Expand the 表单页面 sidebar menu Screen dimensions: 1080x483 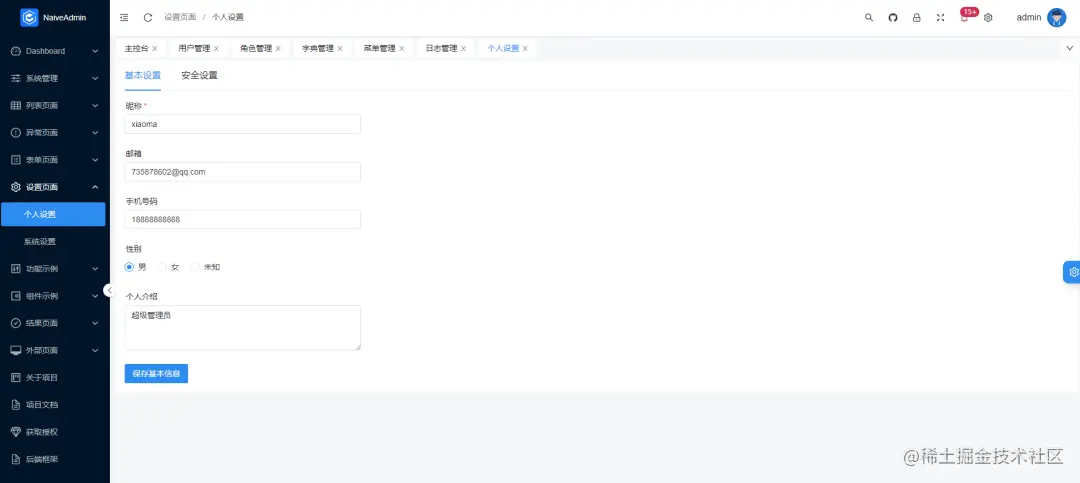click(x=95, y=160)
